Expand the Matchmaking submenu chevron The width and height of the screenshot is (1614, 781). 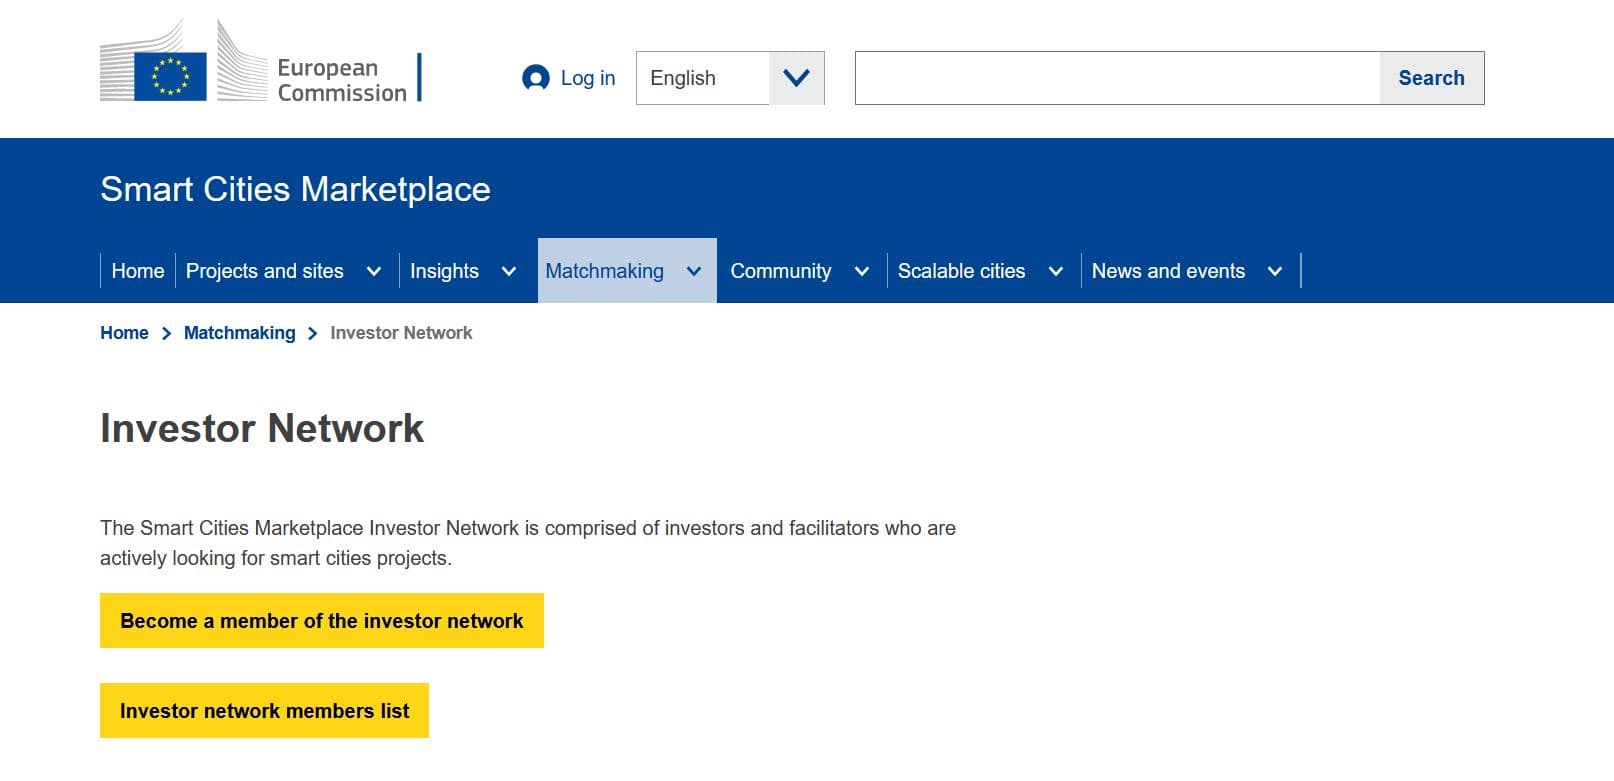point(694,271)
